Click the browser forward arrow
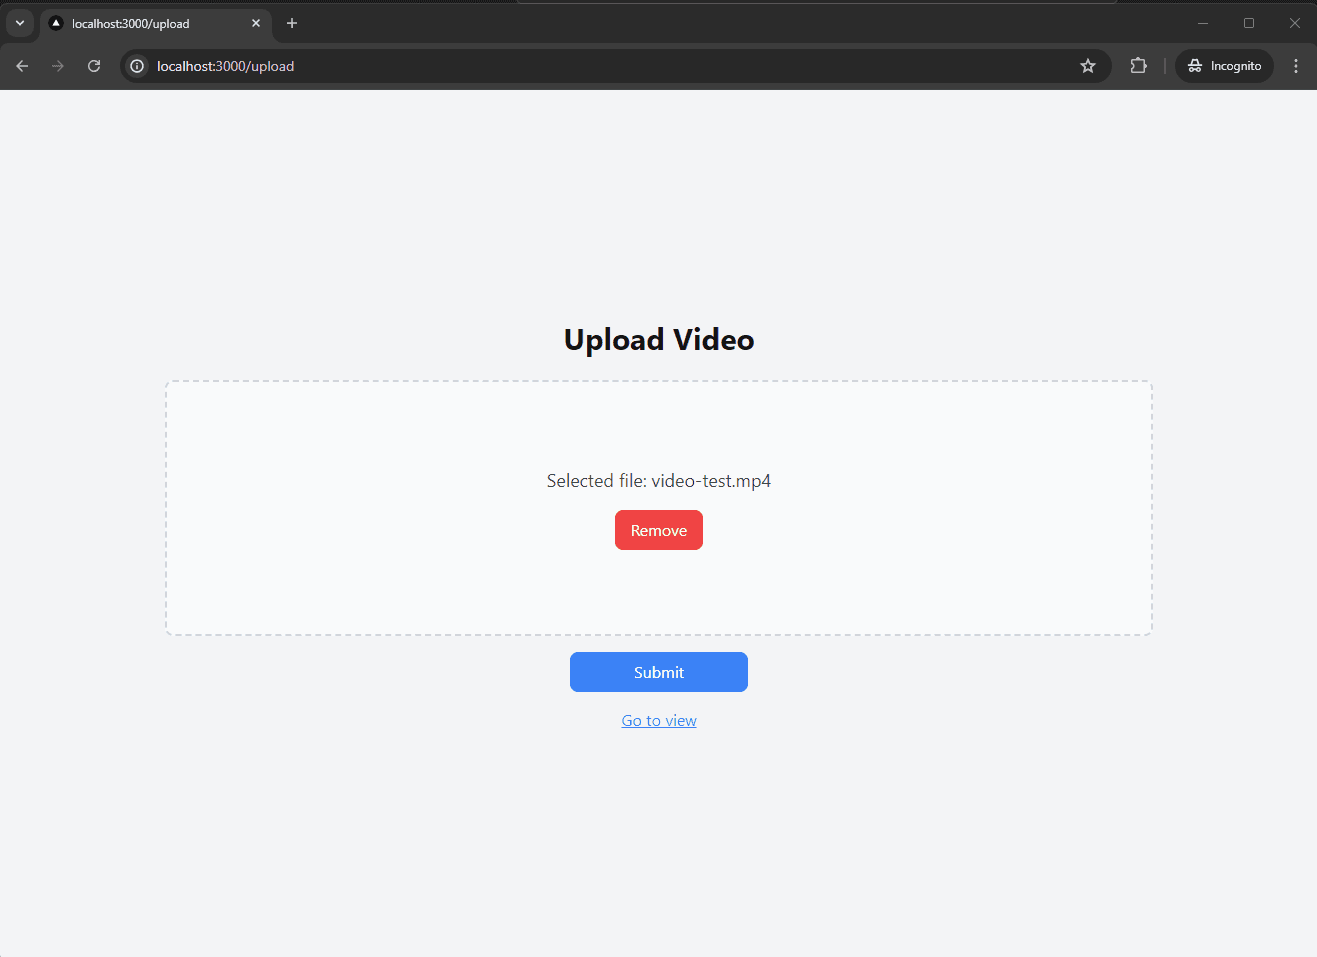The image size is (1317, 957). (x=58, y=66)
